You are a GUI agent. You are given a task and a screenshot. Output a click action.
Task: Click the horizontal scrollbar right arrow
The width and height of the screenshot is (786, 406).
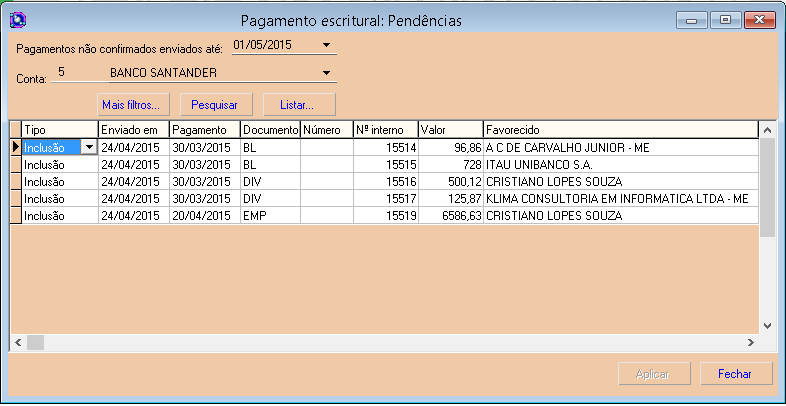[x=750, y=342]
